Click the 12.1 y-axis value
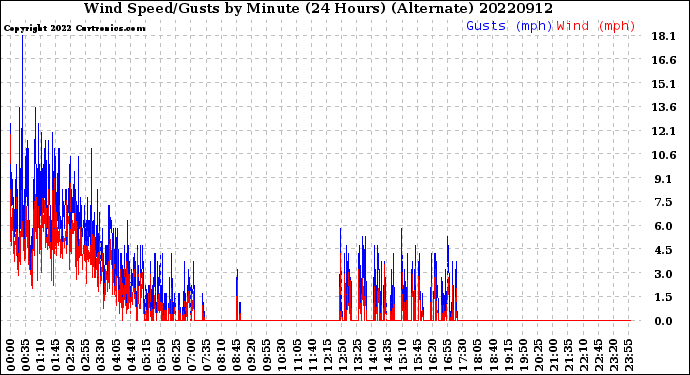Viewport: 690px width, 375px height. click(x=663, y=131)
